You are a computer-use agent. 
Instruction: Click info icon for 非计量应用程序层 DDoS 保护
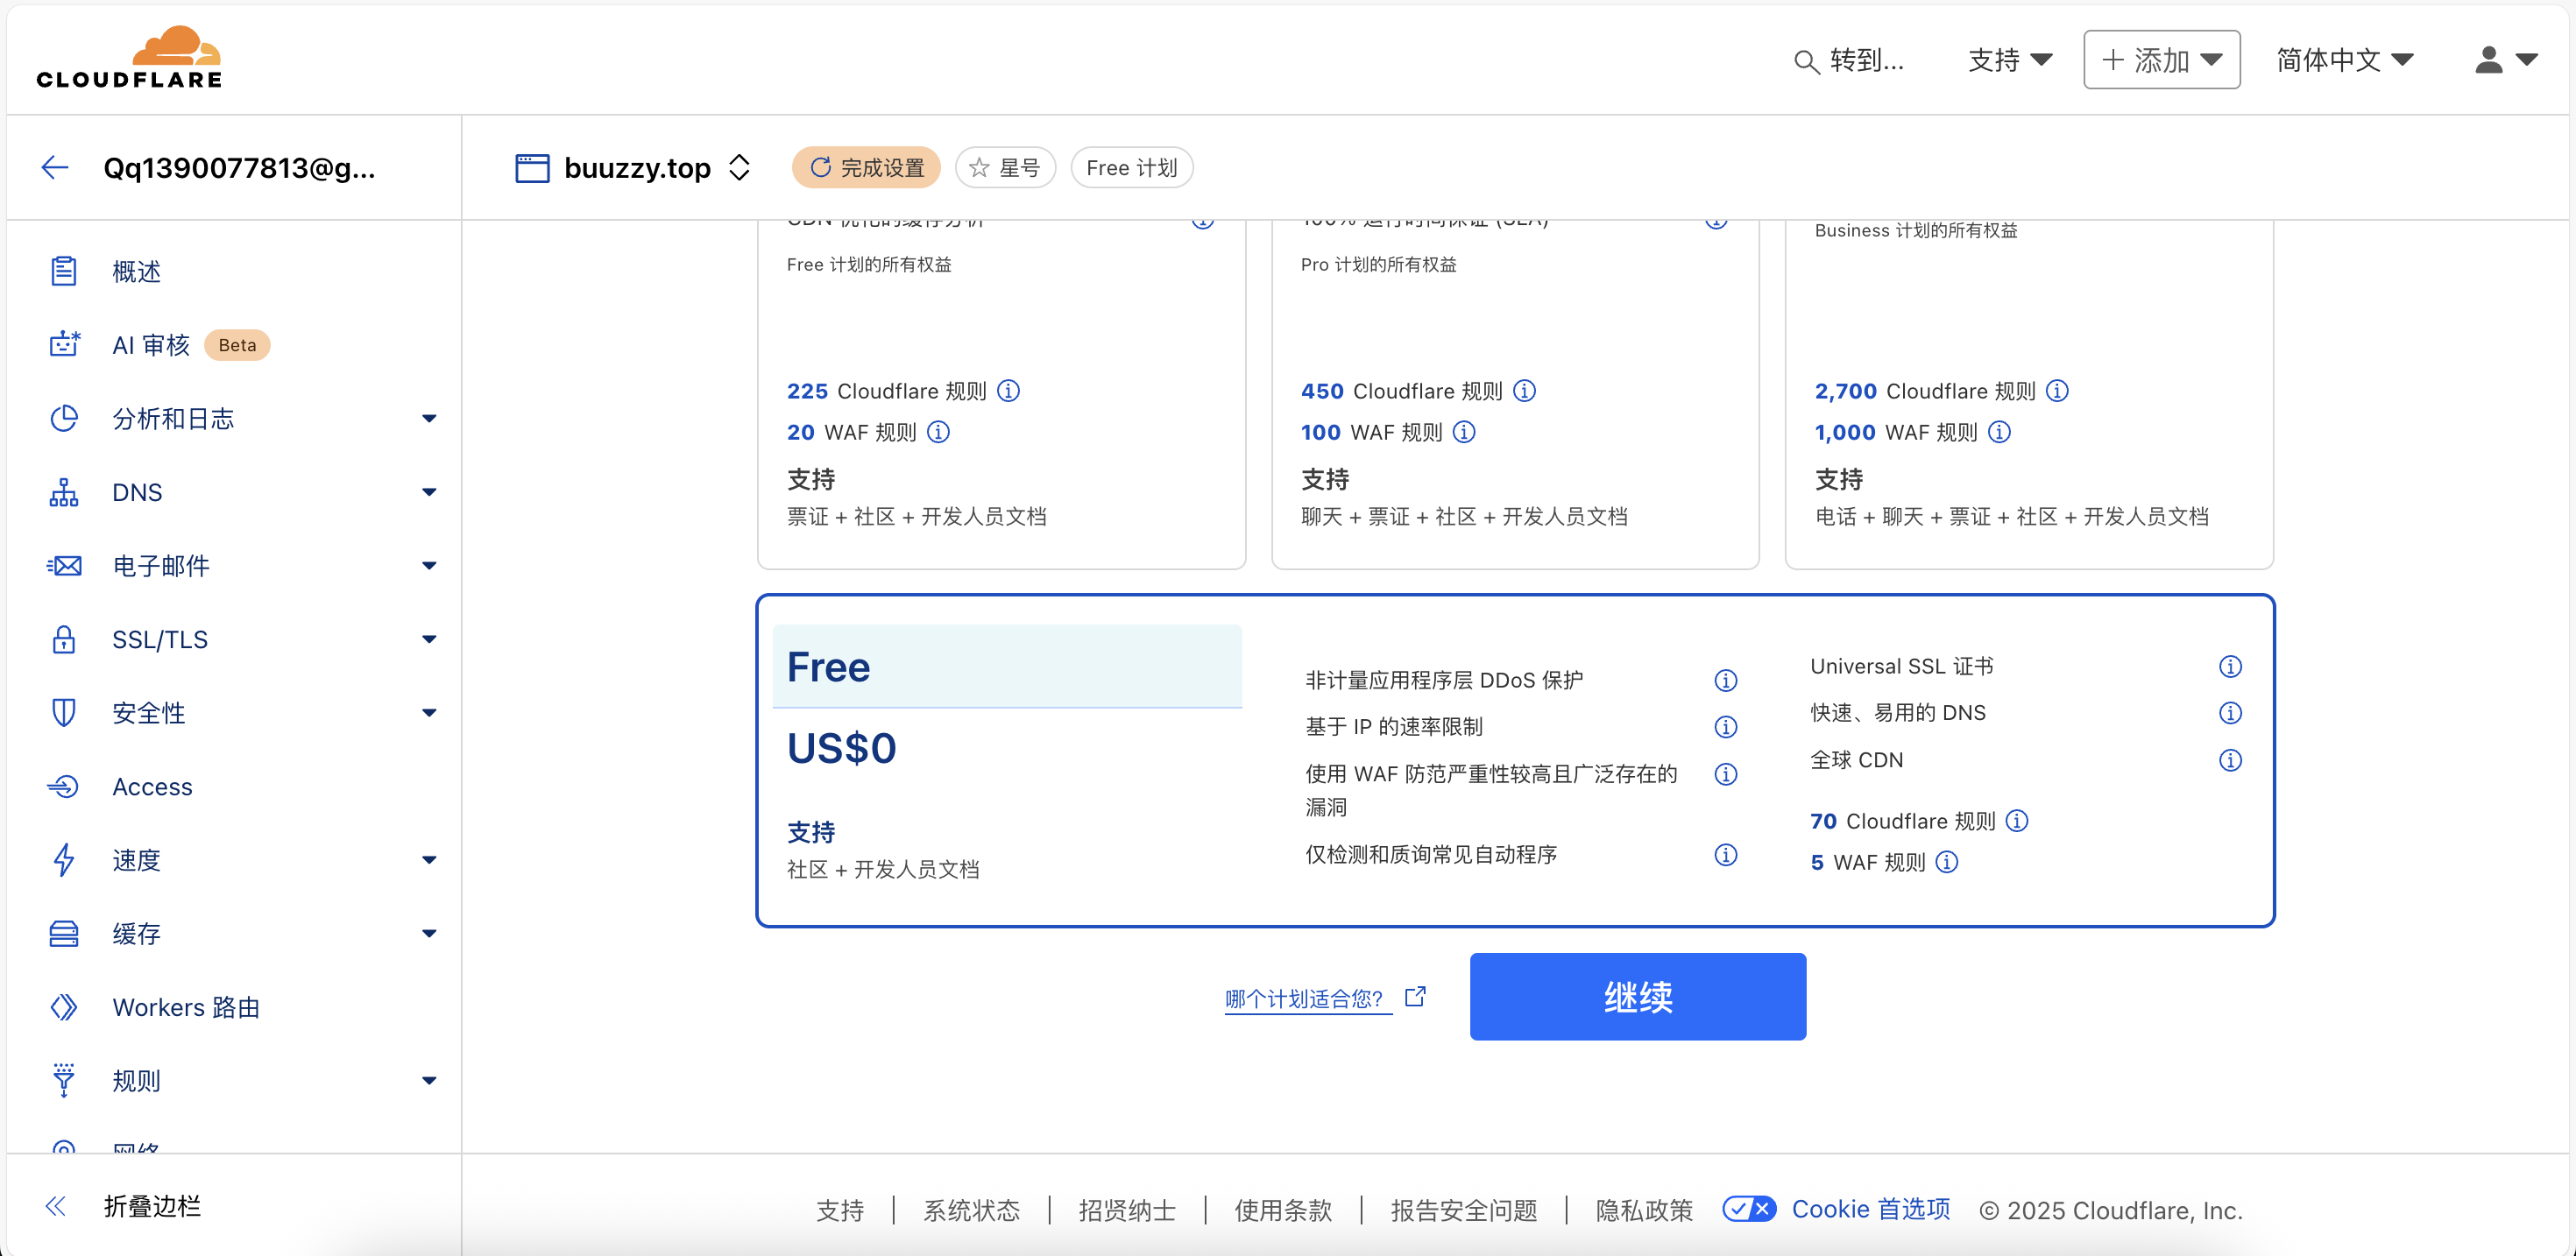pyautogui.click(x=1726, y=680)
